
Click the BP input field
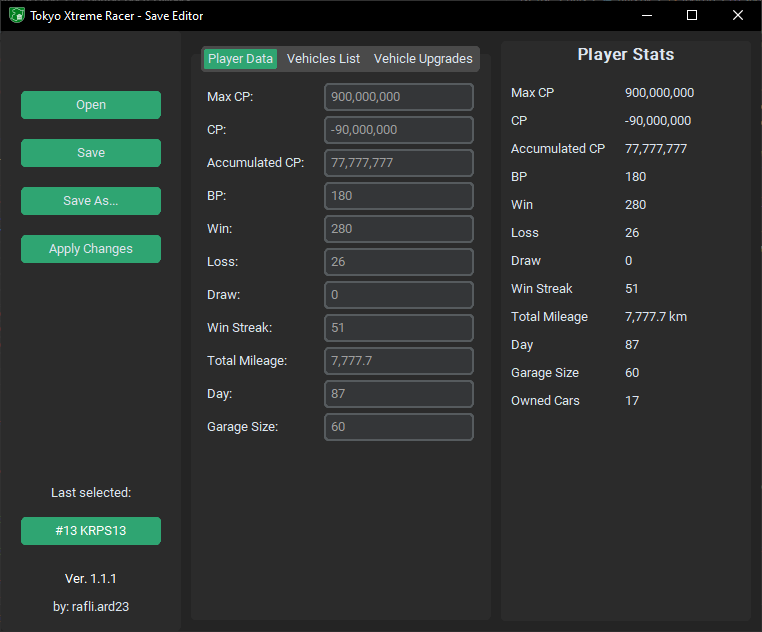point(399,196)
